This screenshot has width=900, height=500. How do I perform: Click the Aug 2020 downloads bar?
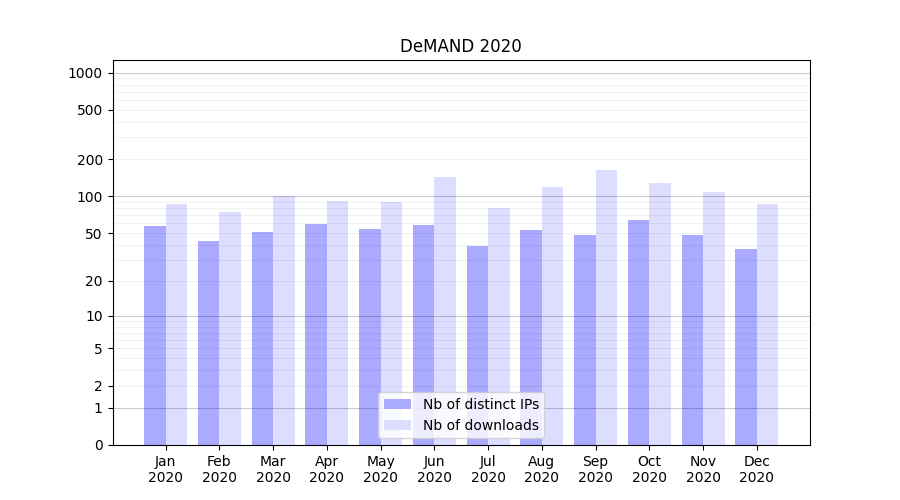[x=552, y=316]
